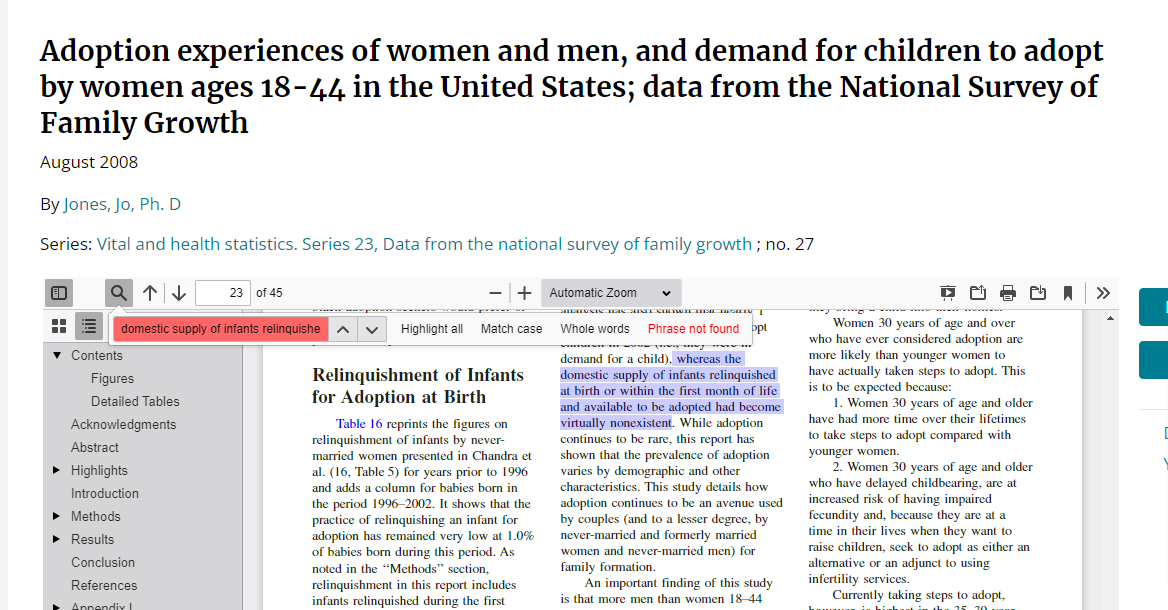Click heading 'Relinquishment of Infants for Adoption at Birth'
This screenshot has height=610, width=1168.
pos(418,386)
